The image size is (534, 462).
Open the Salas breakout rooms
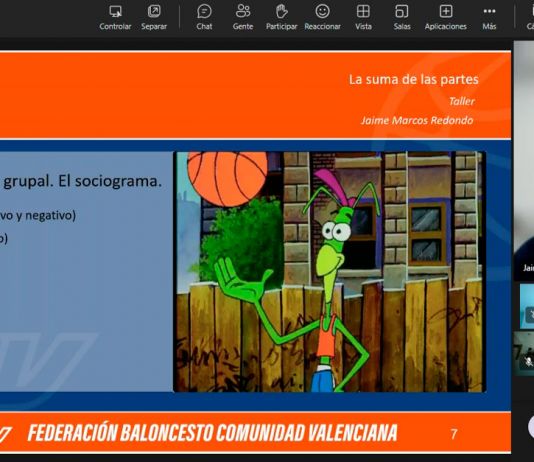pyautogui.click(x=402, y=18)
